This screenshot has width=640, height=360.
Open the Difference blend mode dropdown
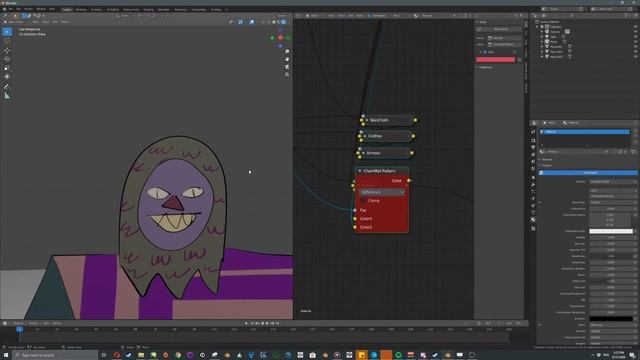pos(382,192)
